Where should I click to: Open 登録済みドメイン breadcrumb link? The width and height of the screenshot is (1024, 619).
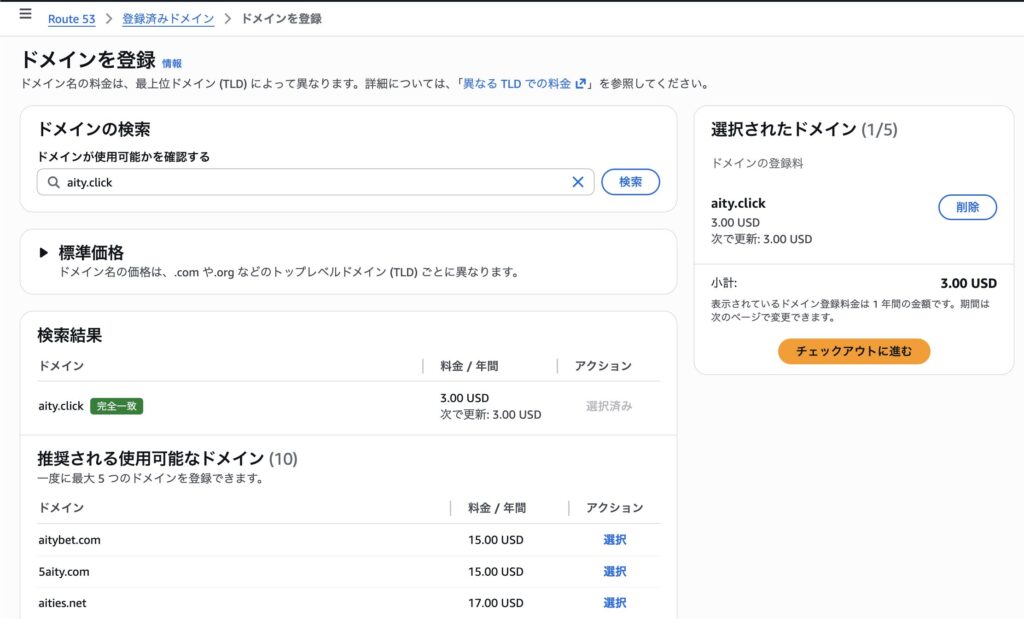[x=168, y=19]
